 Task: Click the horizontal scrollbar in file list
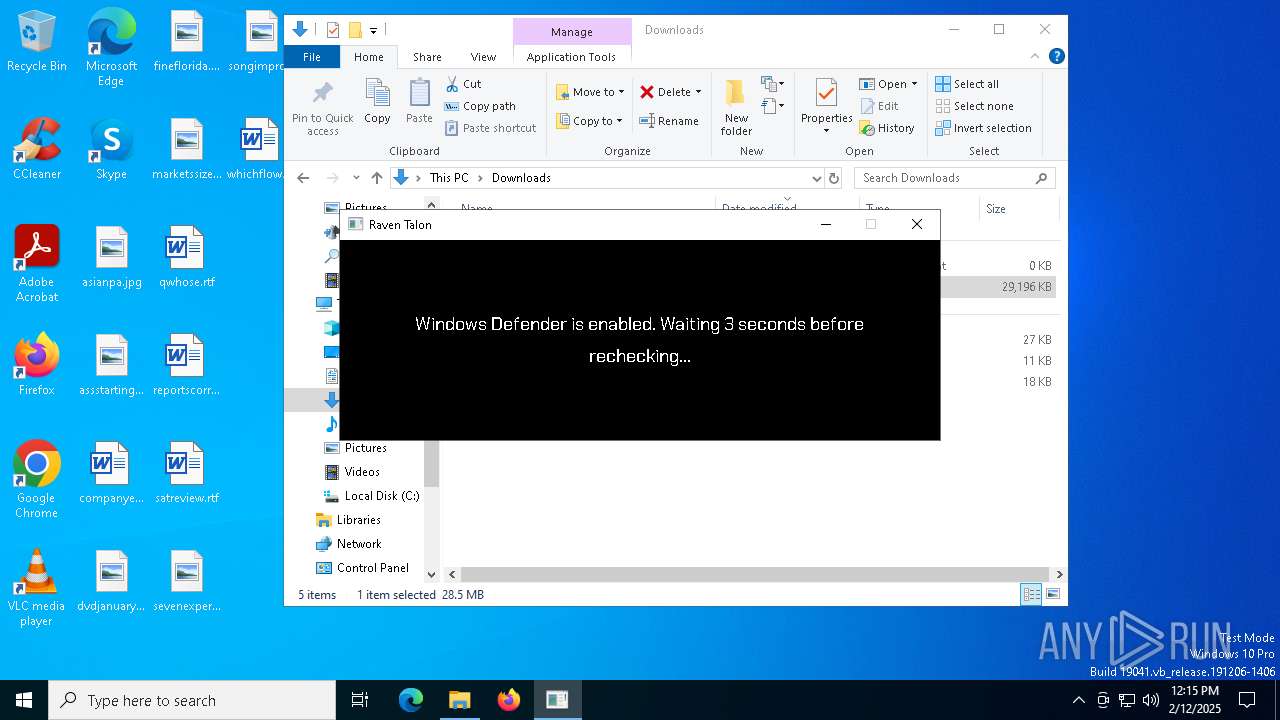tap(755, 574)
